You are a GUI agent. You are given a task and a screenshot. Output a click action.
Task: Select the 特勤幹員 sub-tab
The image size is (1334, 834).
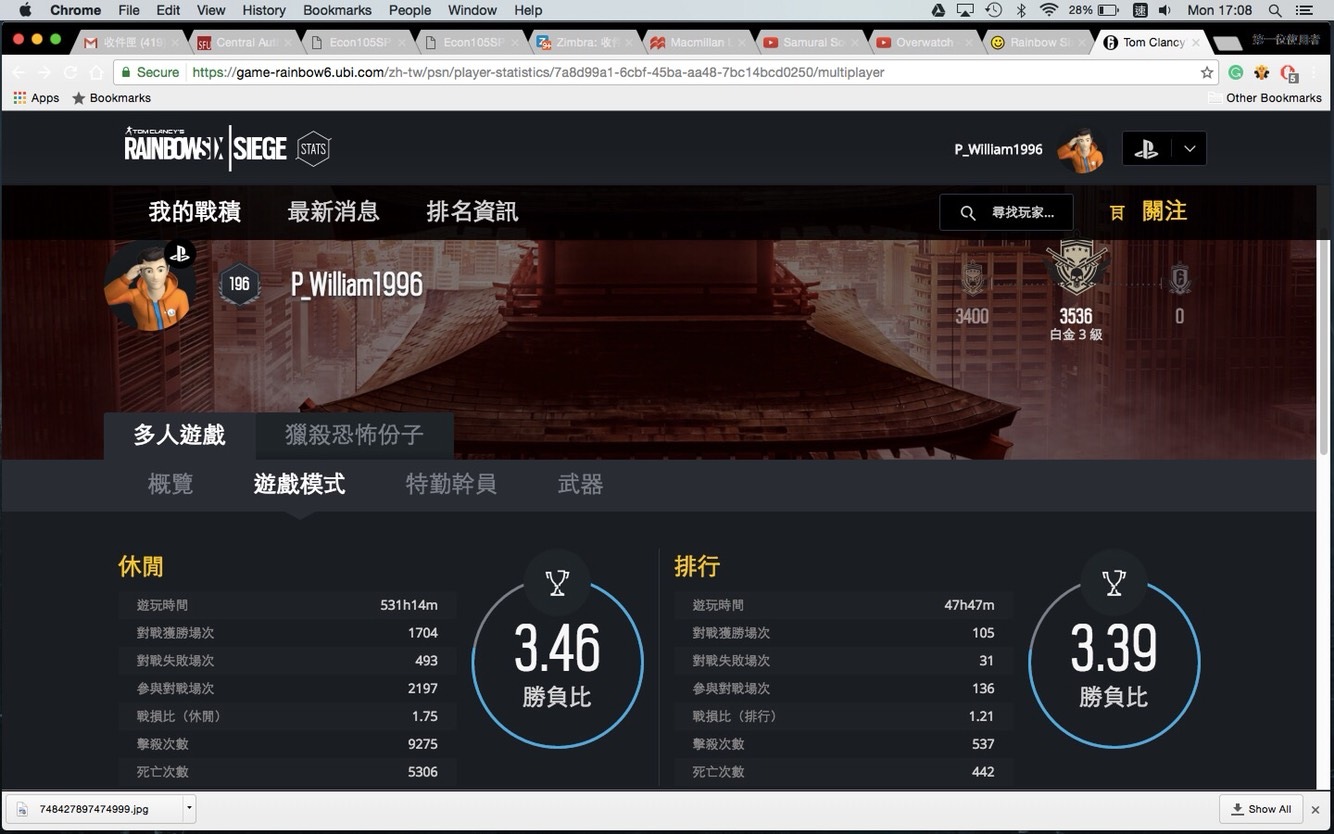coord(451,484)
